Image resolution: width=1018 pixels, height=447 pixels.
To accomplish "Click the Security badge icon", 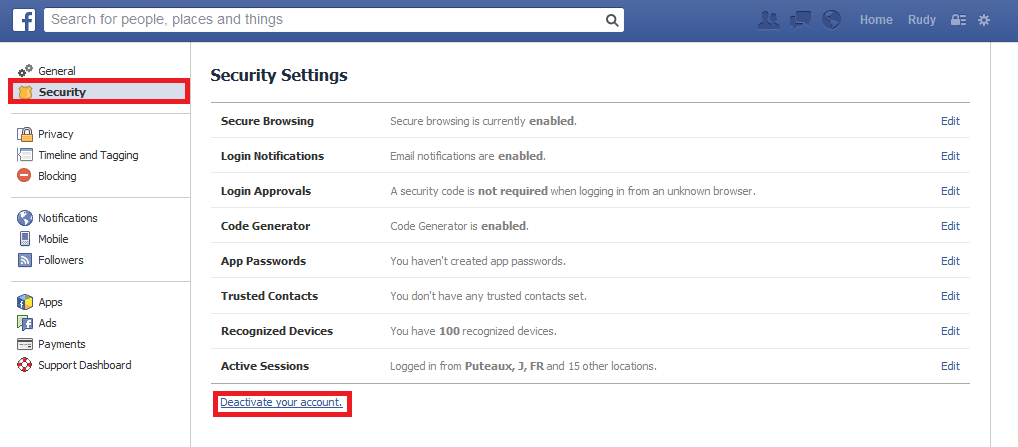I will pyautogui.click(x=25, y=92).
